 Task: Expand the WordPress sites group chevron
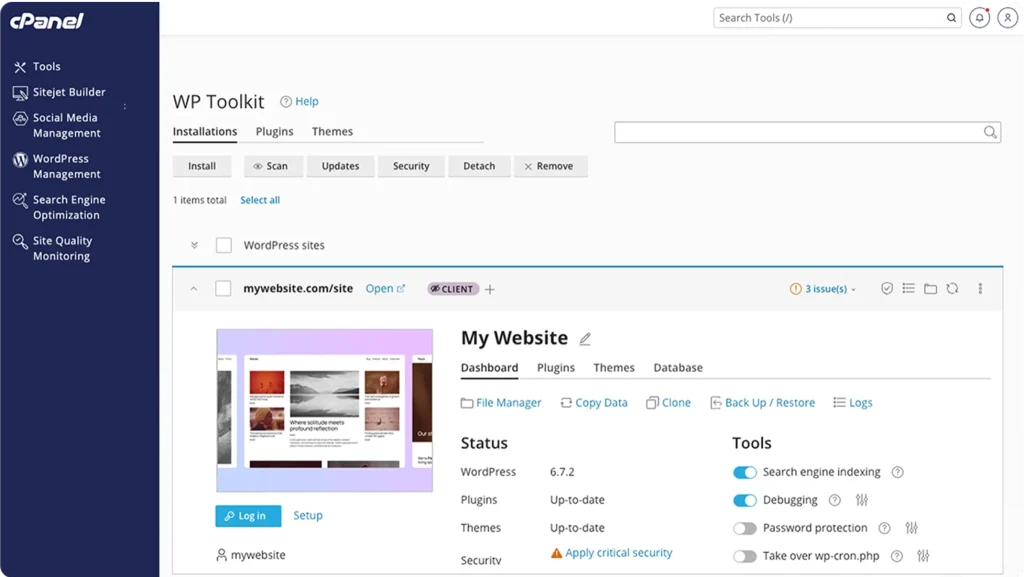194,245
